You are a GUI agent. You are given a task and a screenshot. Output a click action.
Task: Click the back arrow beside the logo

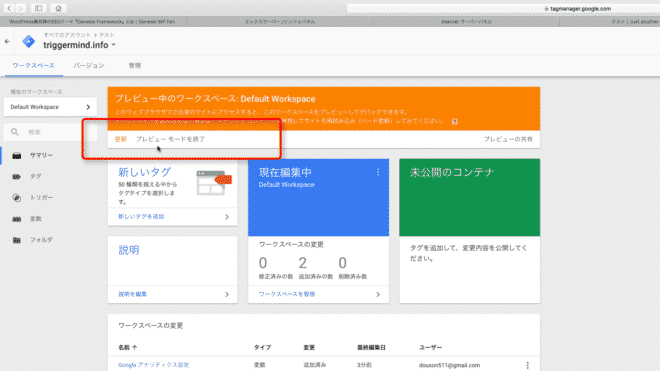click(7, 42)
